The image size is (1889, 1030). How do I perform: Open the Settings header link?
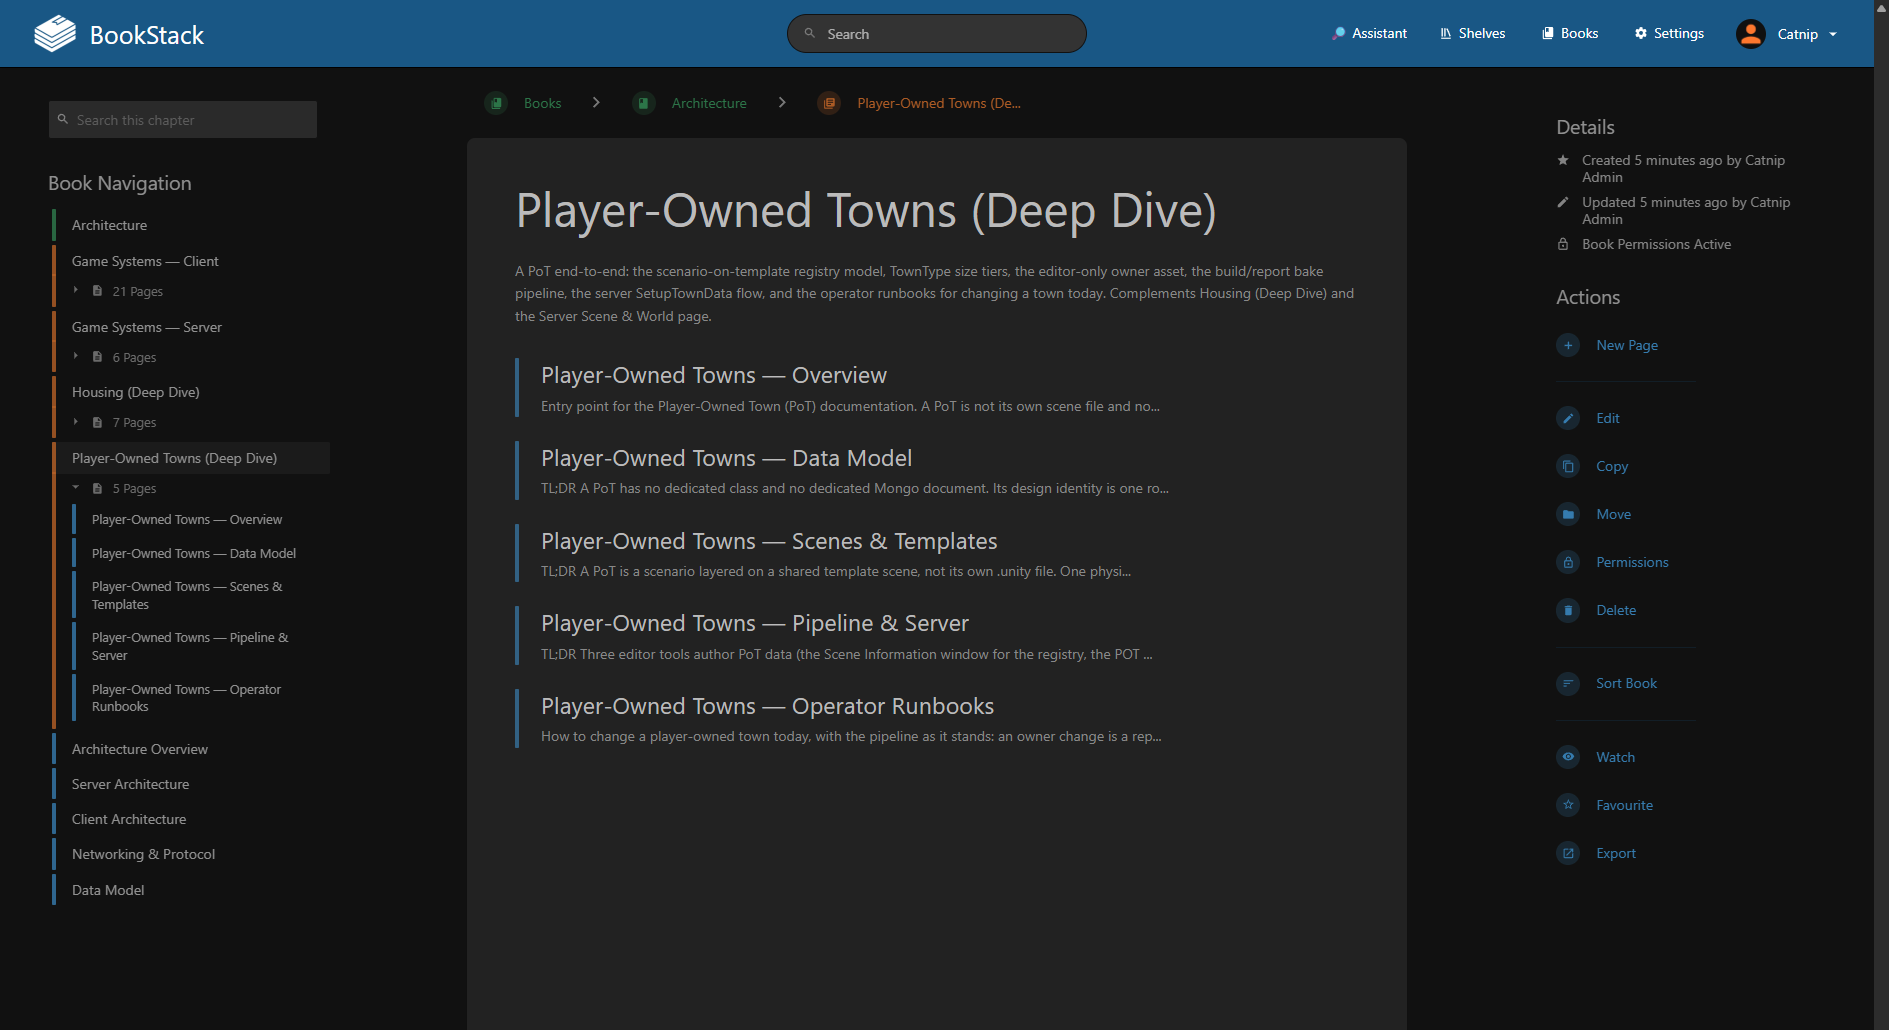click(x=1669, y=34)
